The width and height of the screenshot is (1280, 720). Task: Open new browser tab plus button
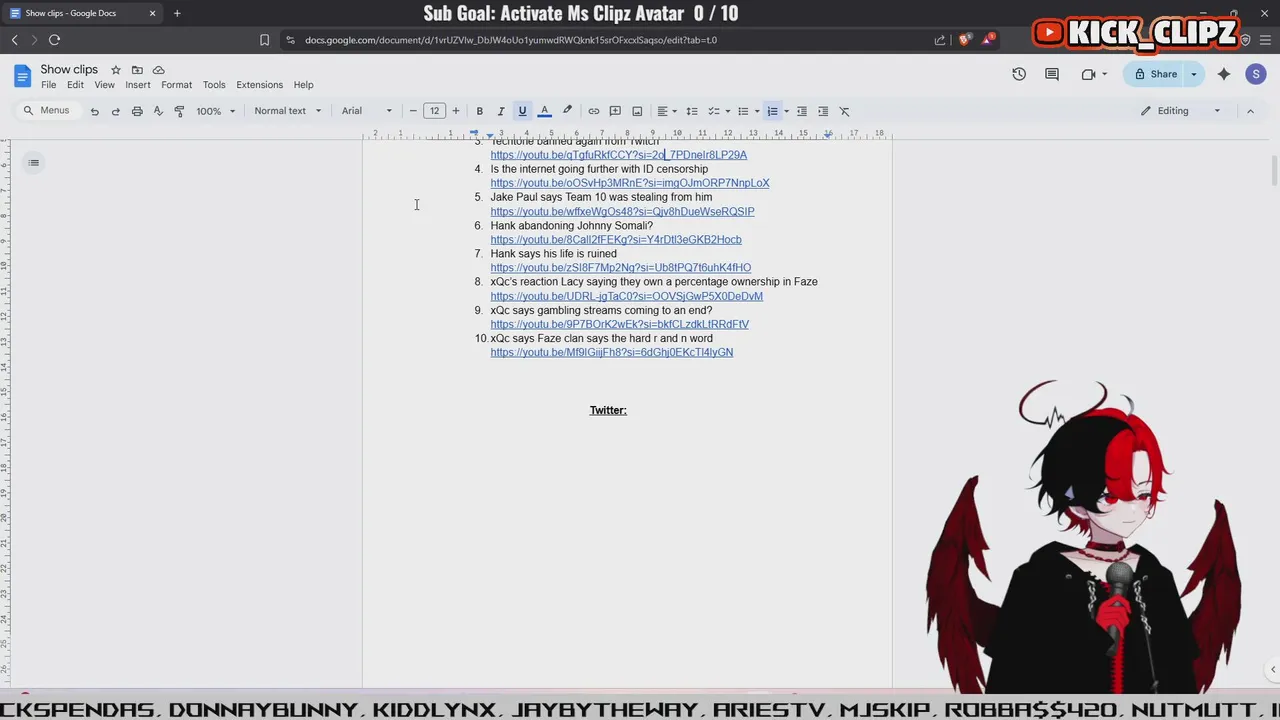click(x=177, y=13)
